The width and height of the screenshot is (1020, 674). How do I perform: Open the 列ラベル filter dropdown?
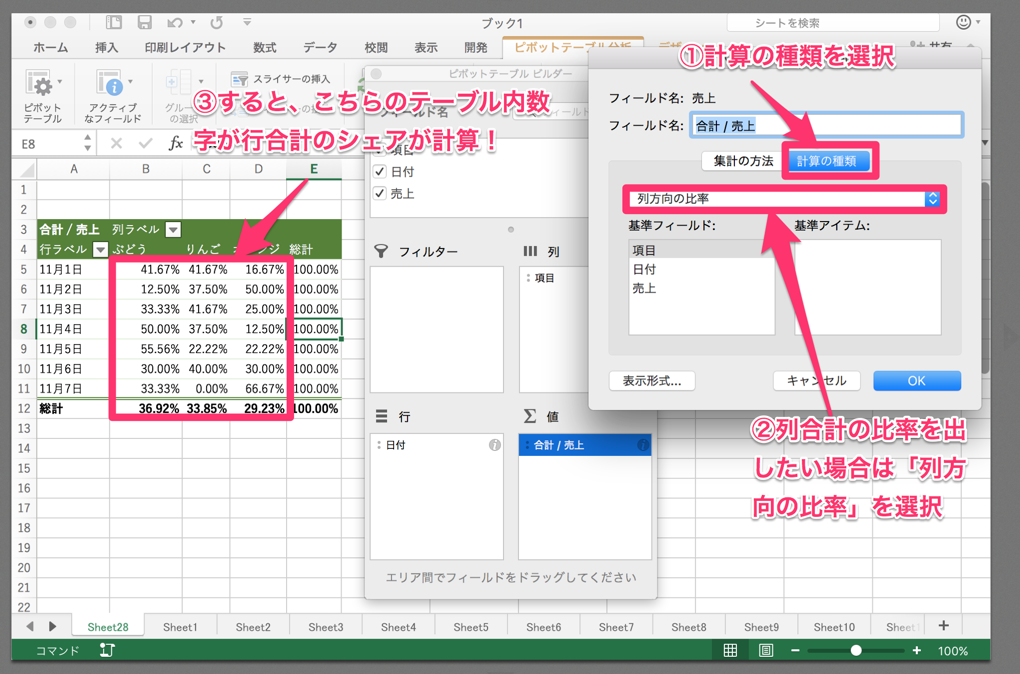173,230
